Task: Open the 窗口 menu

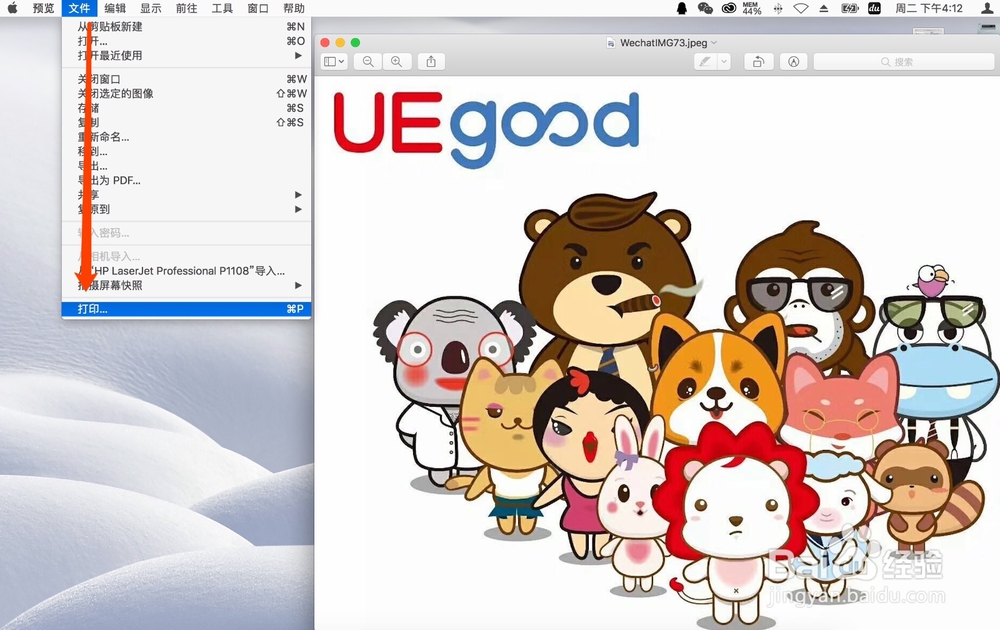Action: coord(258,8)
